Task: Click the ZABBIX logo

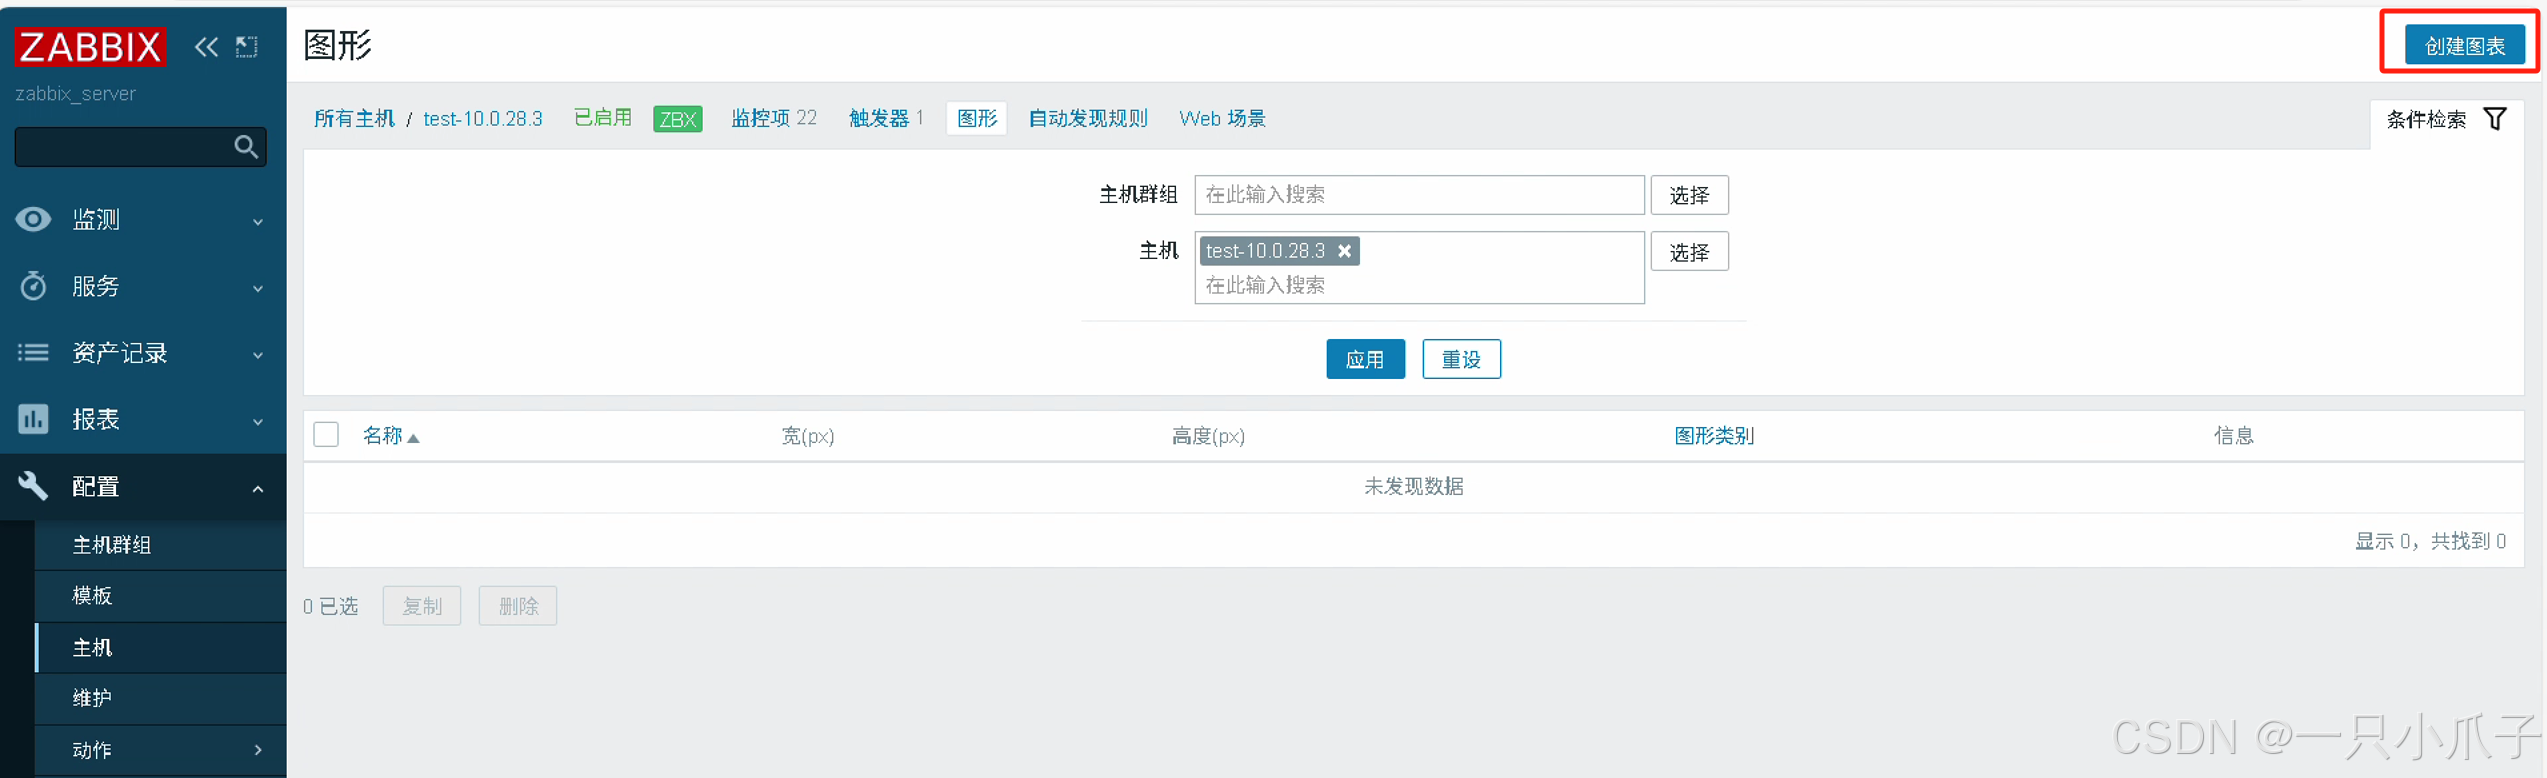Action: click(90, 46)
